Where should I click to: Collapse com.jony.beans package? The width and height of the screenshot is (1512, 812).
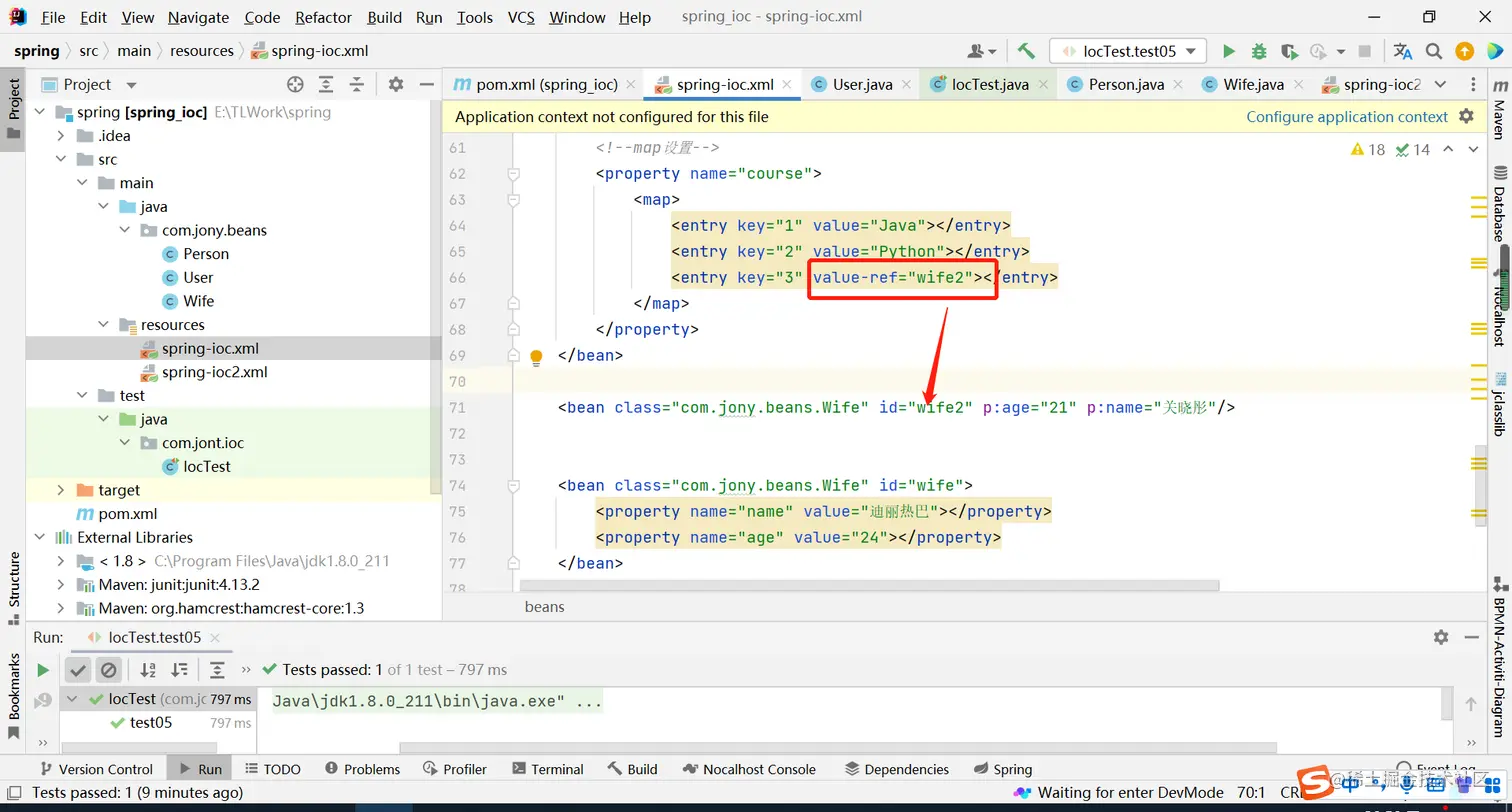[x=125, y=231]
